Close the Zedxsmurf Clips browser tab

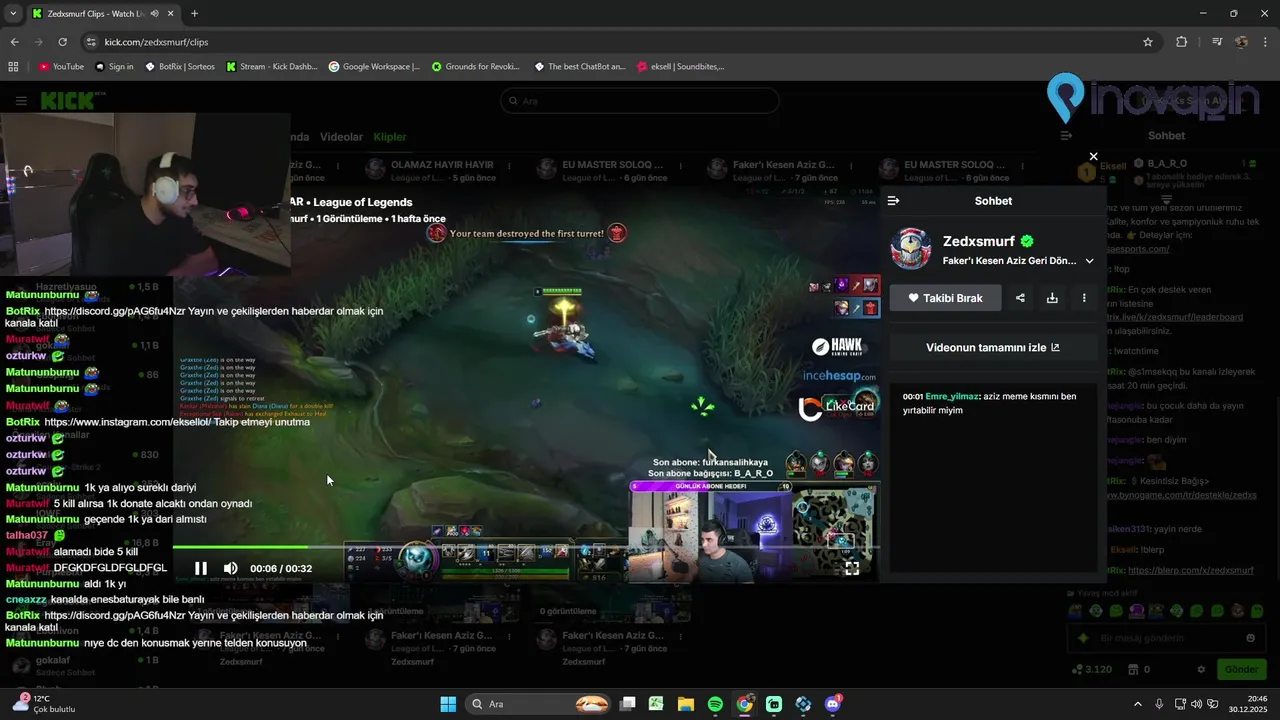point(171,14)
